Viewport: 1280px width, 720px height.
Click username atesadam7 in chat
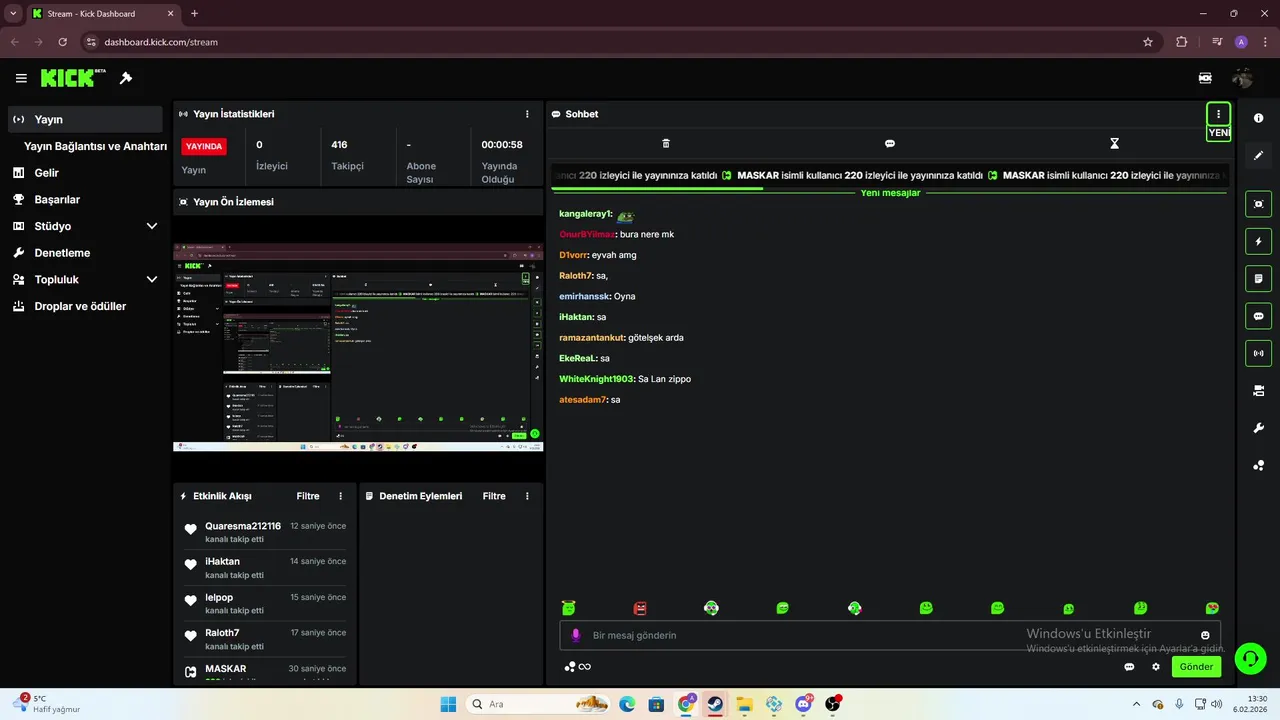tap(583, 400)
